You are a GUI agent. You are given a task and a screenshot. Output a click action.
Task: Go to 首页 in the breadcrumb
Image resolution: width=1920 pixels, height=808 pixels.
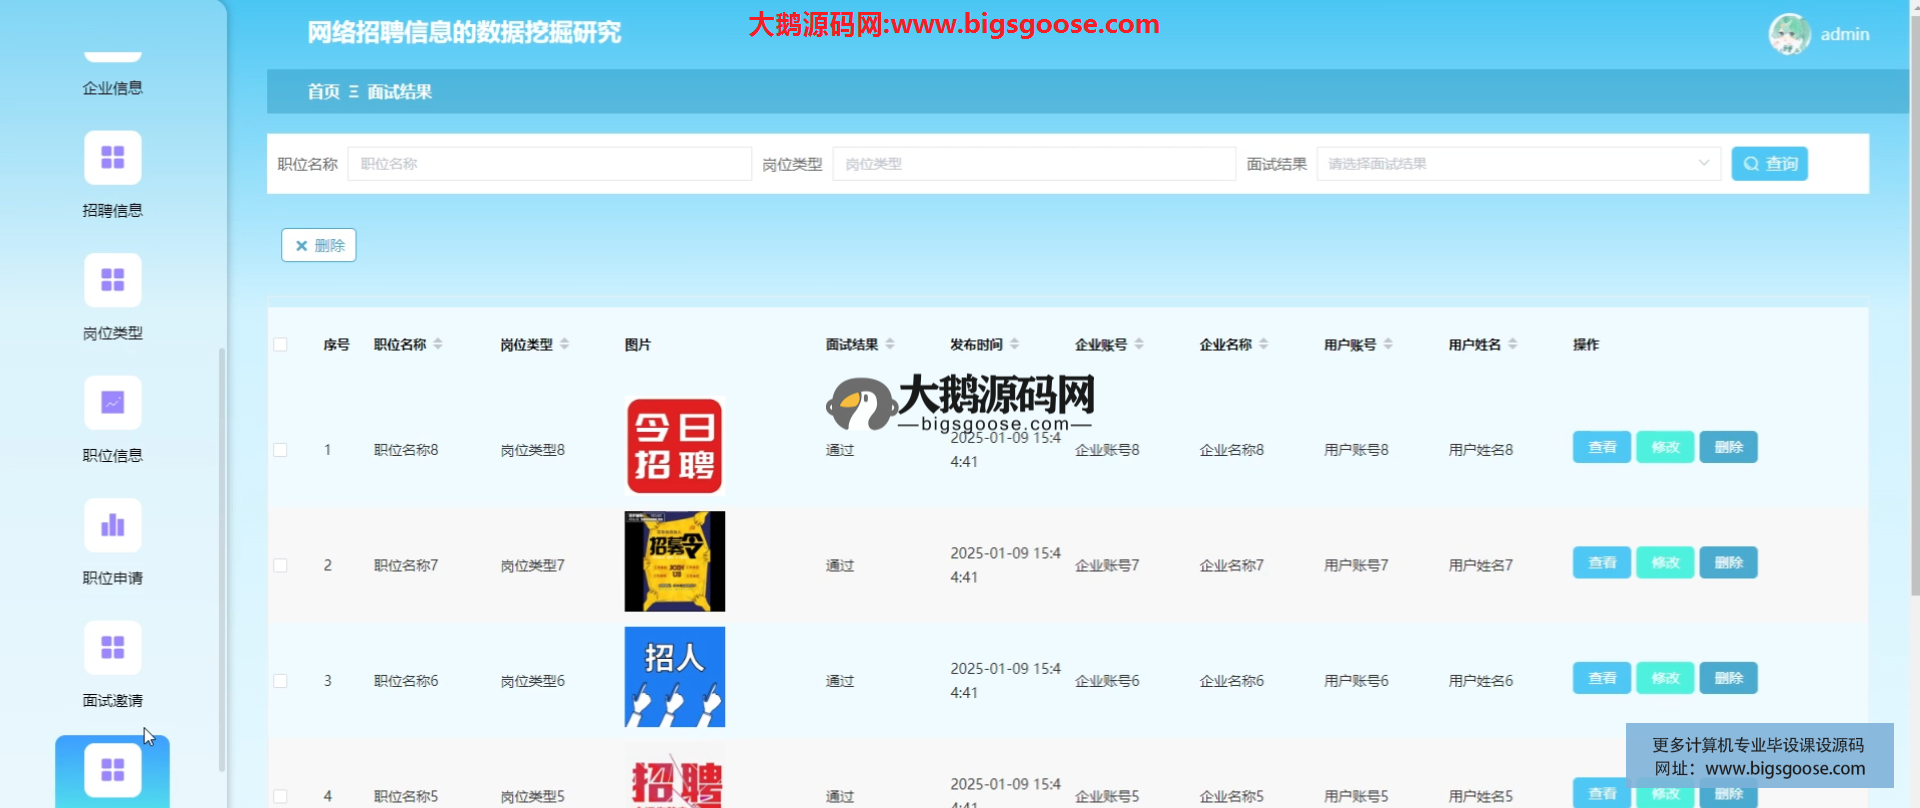click(x=323, y=92)
